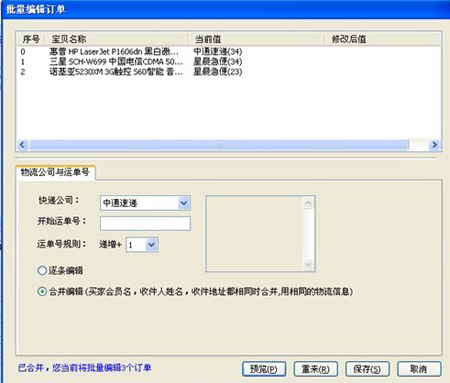Click the order list horizontal scrollbar thumb
This screenshot has width=450, height=383.
[x=219, y=145]
